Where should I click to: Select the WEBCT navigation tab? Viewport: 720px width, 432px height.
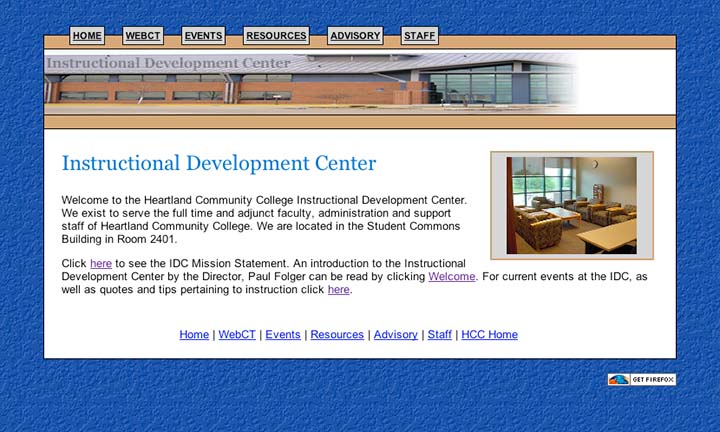point(143,36)
